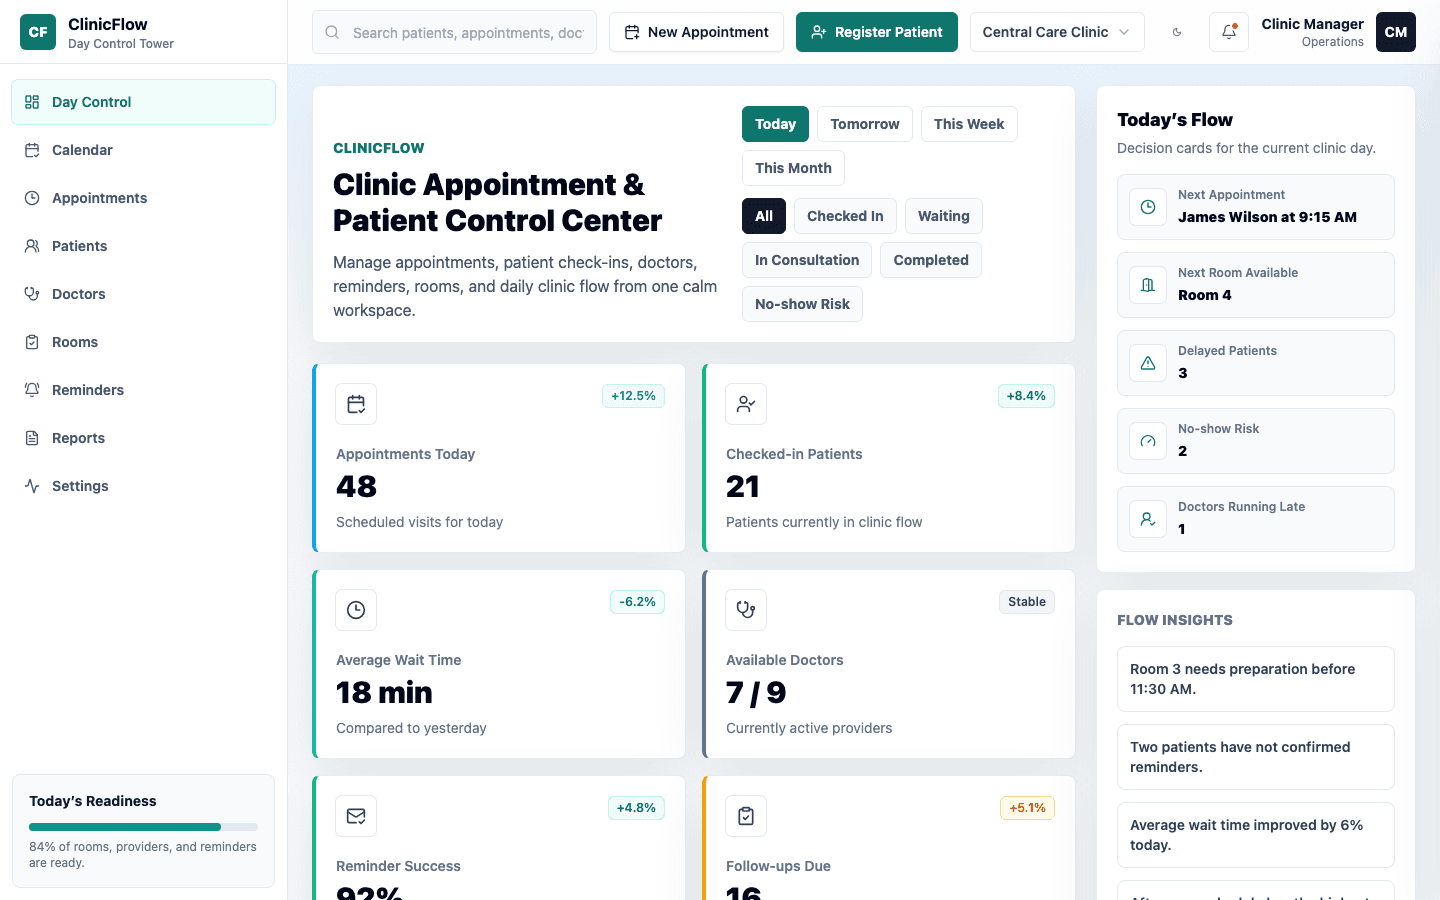Focus the search patients input field
This screenshot has height=900, width=1440.
click(454, 32)
